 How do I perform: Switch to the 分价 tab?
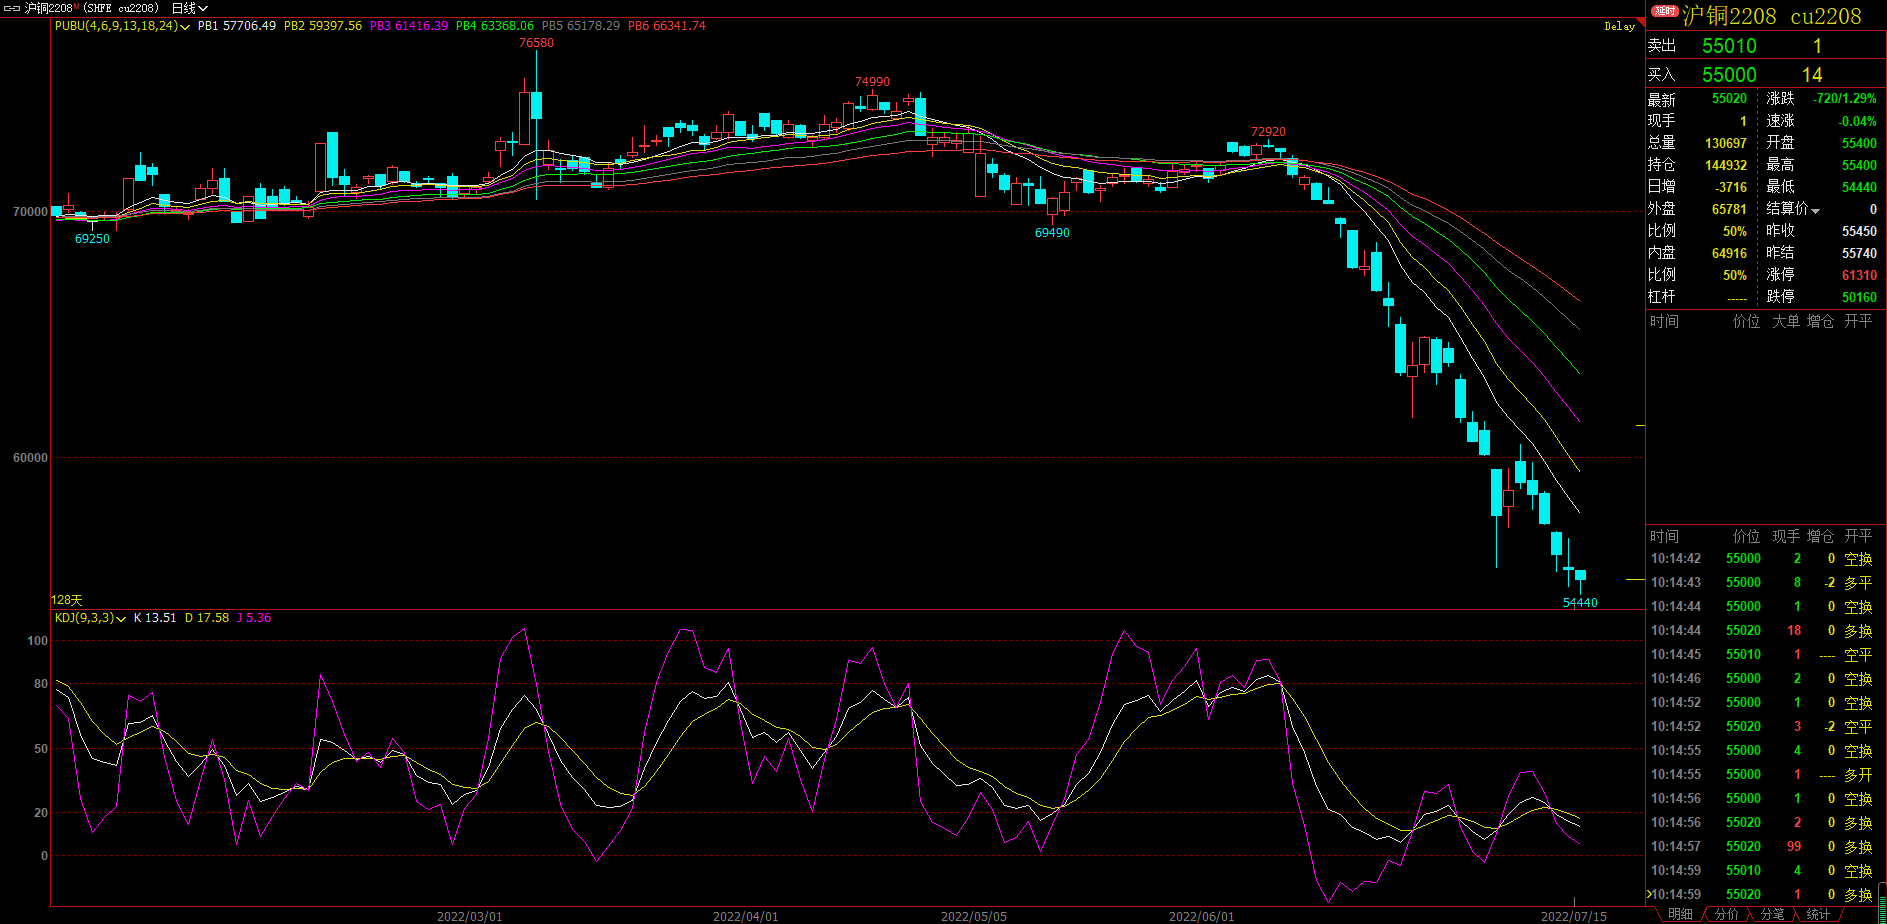(1726, 915)
